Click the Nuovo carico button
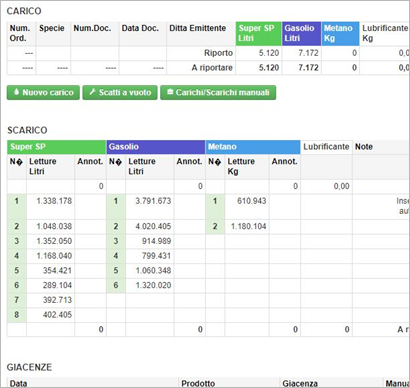The width and height of the screenshot is (410, 388). click(x=43, y=92)
